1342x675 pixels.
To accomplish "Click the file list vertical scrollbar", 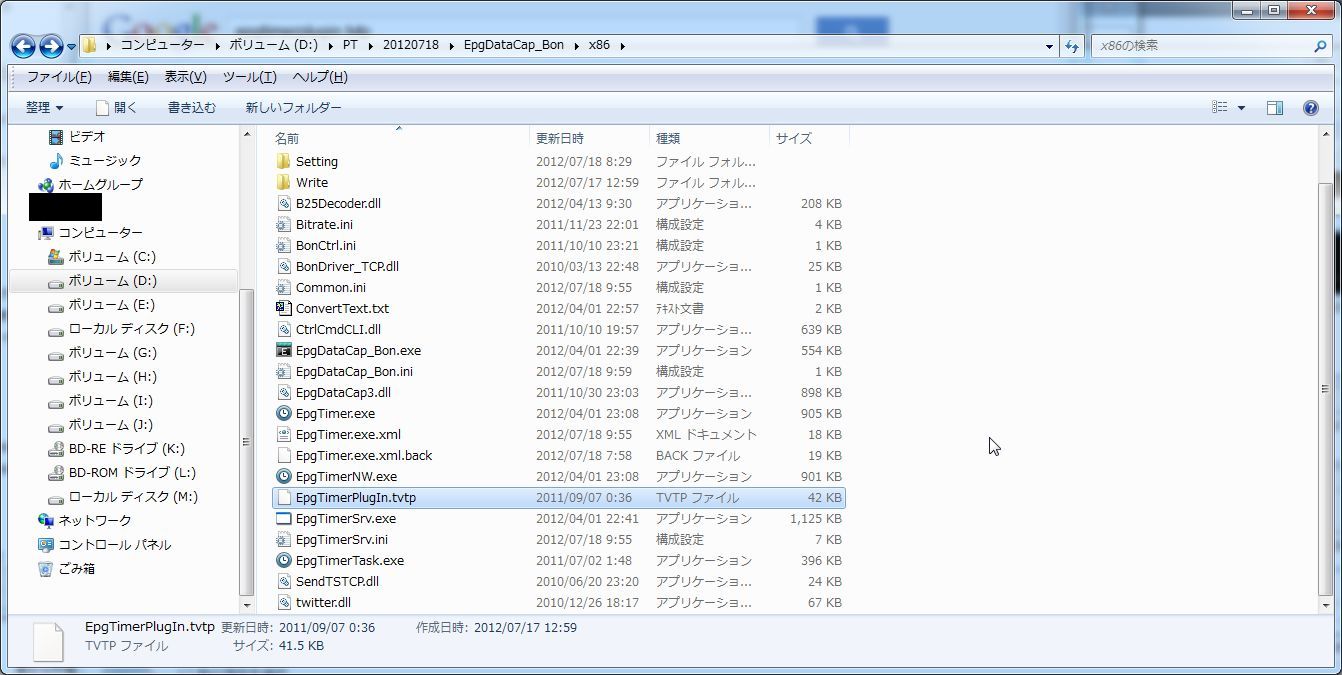I will (1326, 389).
